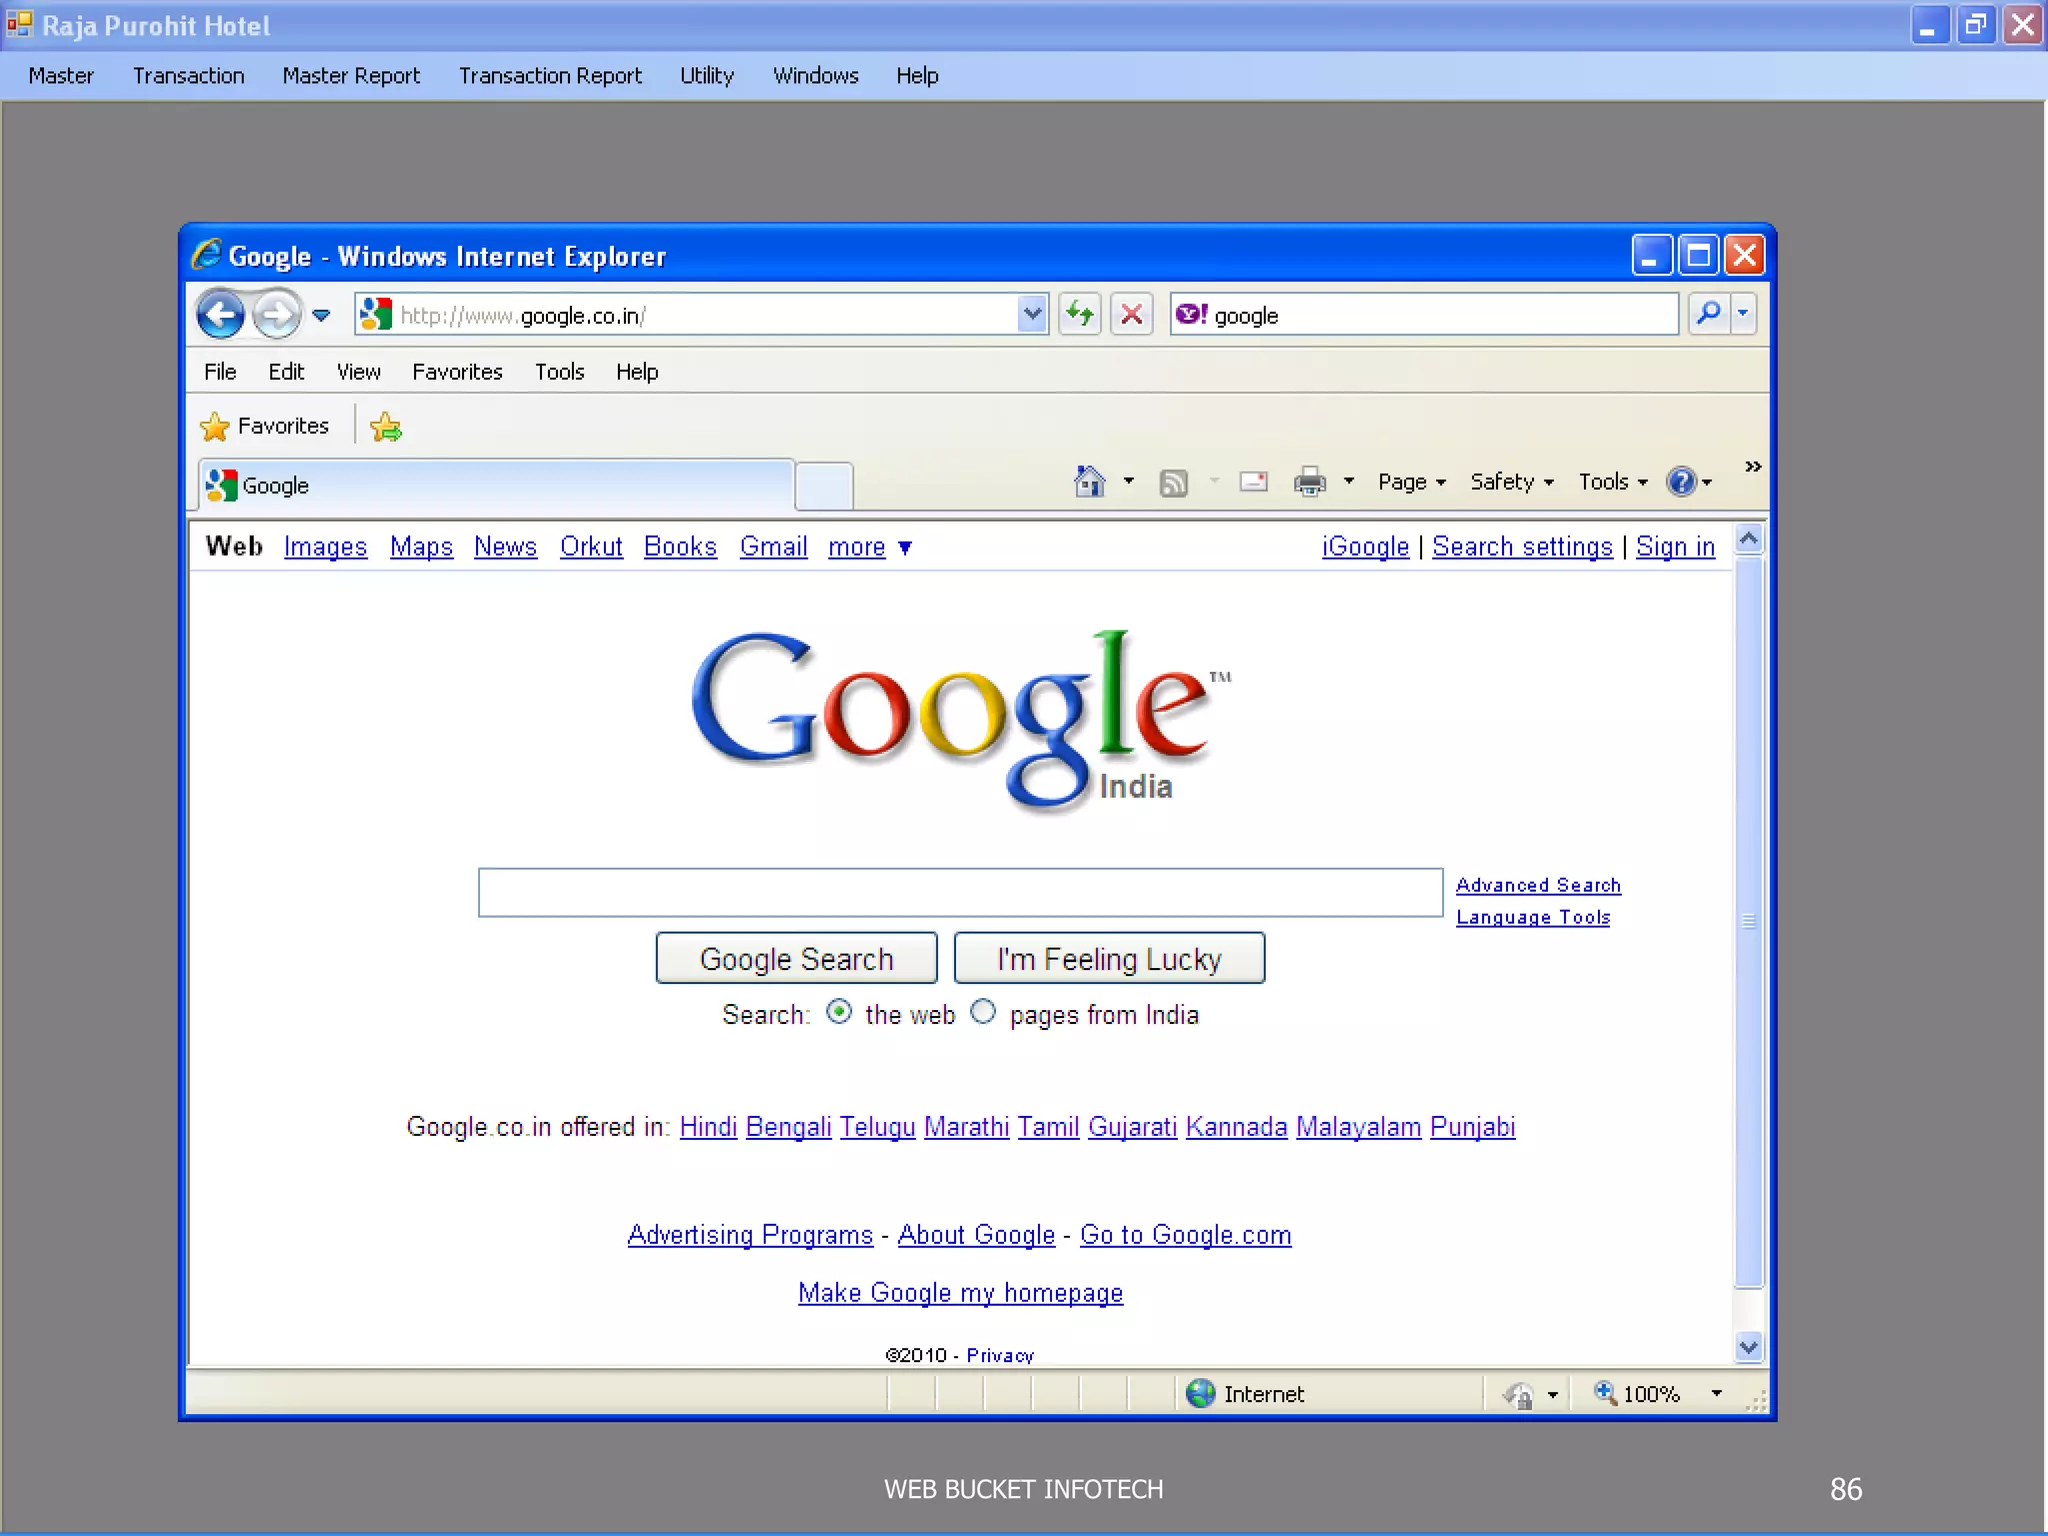Open the Tools command bar dropdown
This screenshot has width=2048, height=1536.
click(x=1613, y=482)
